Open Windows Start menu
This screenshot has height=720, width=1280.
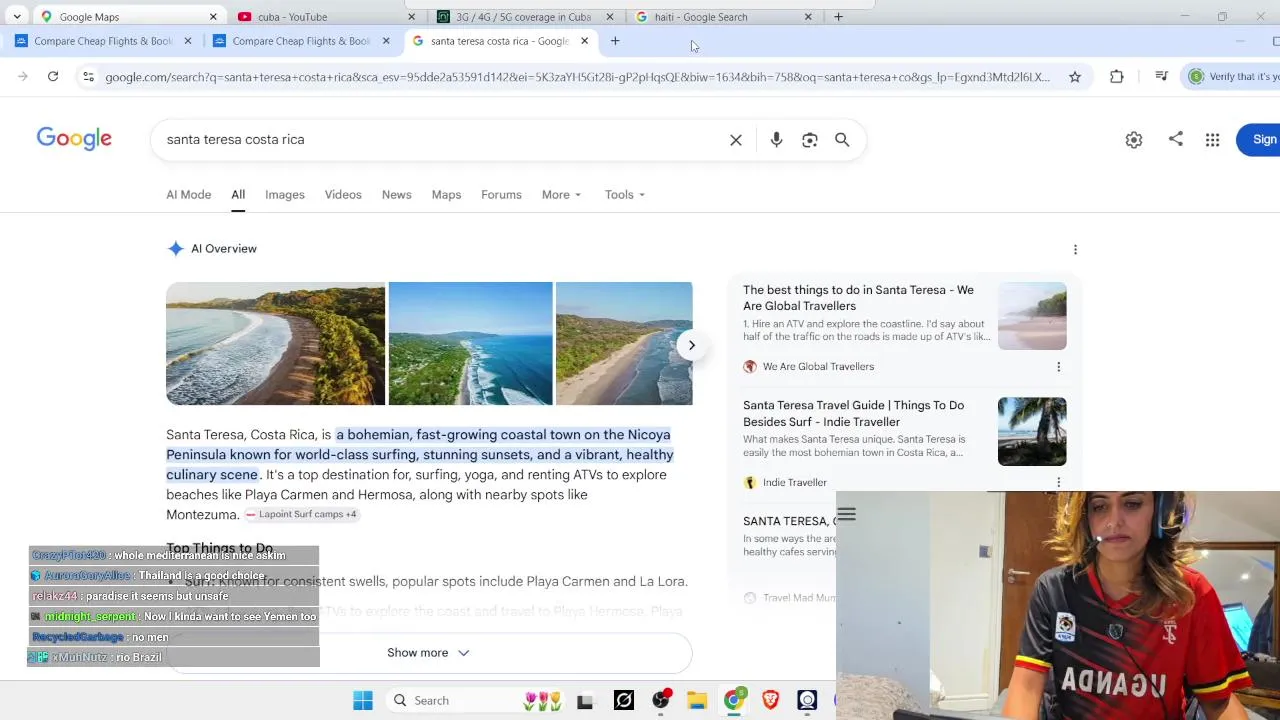click(x=363, y=701)
